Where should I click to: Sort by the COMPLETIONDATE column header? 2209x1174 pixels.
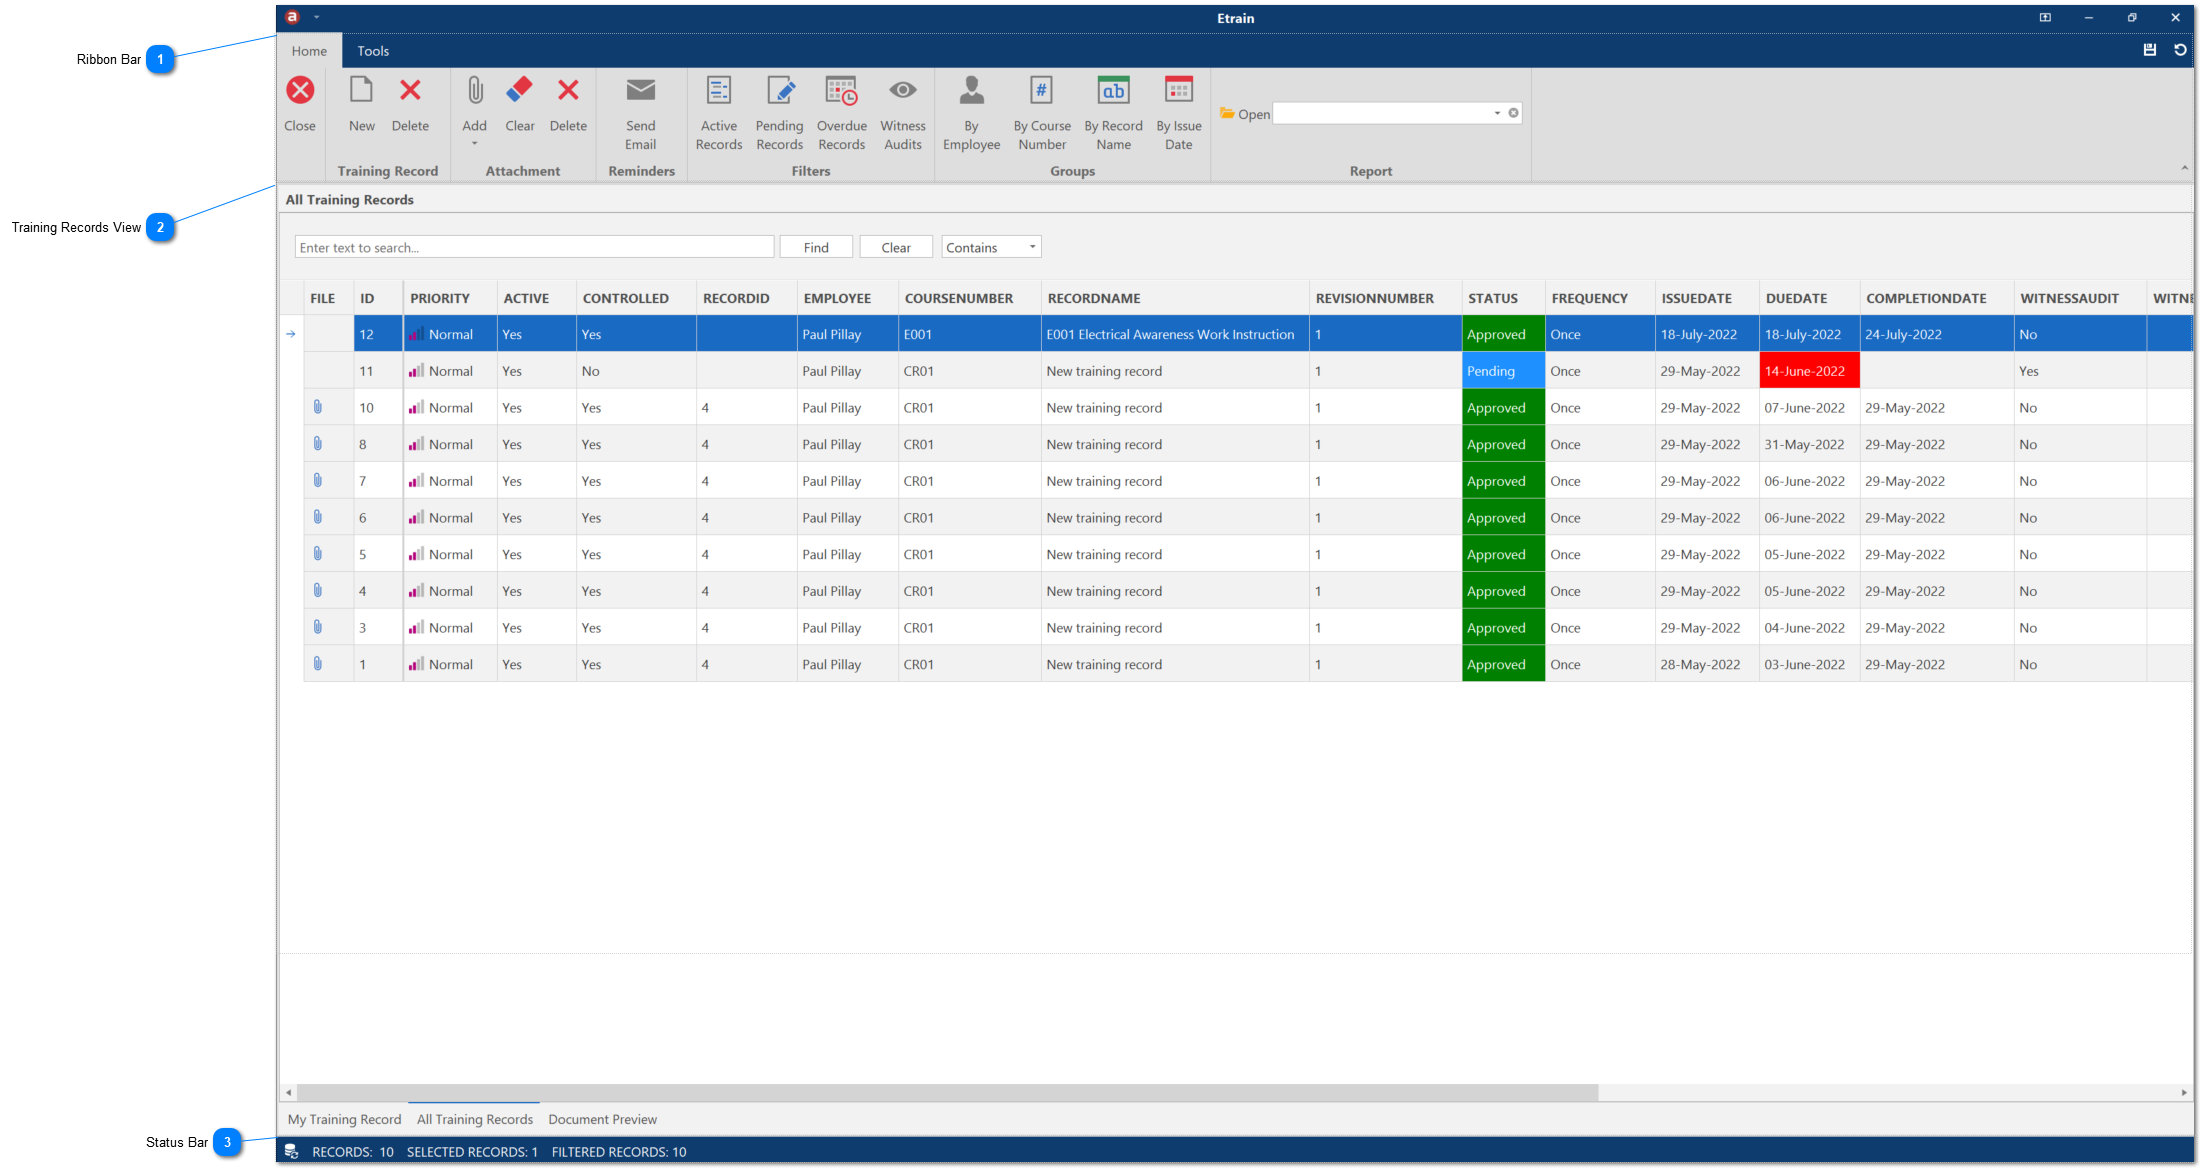1936,298
